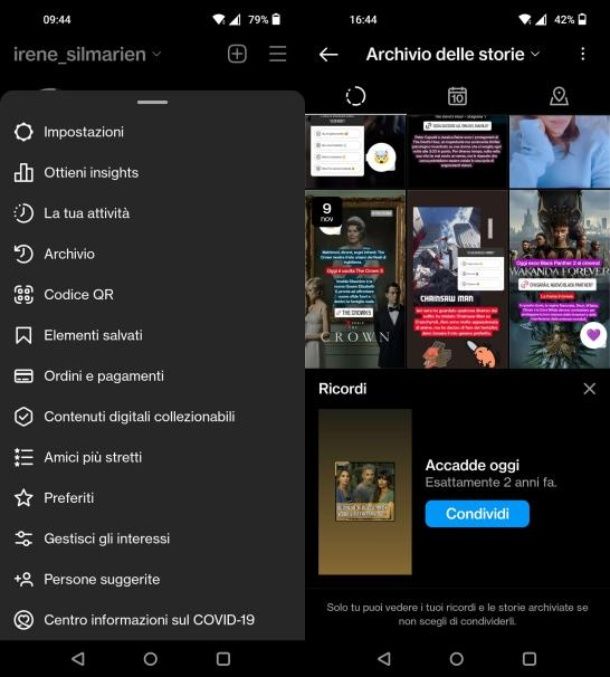Tap the create new post plus icon
This screenshot has width=610, height=677.
coord(237,54)
